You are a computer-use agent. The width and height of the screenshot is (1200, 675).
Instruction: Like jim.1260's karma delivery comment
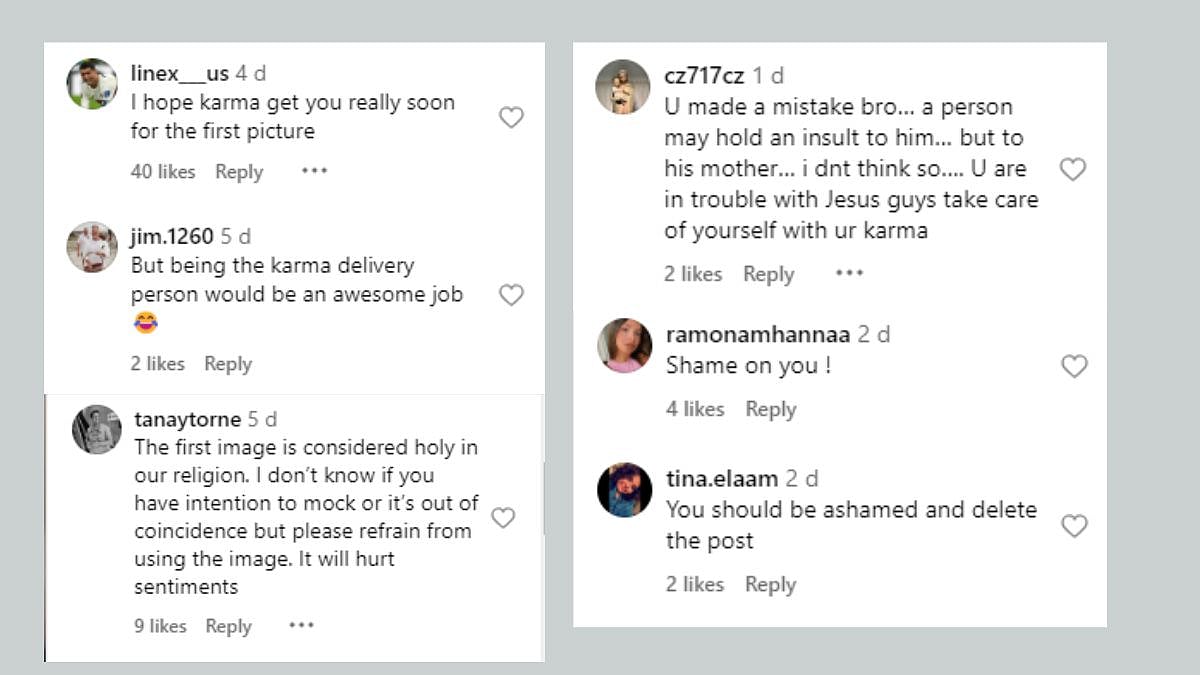tap(511, 295)
